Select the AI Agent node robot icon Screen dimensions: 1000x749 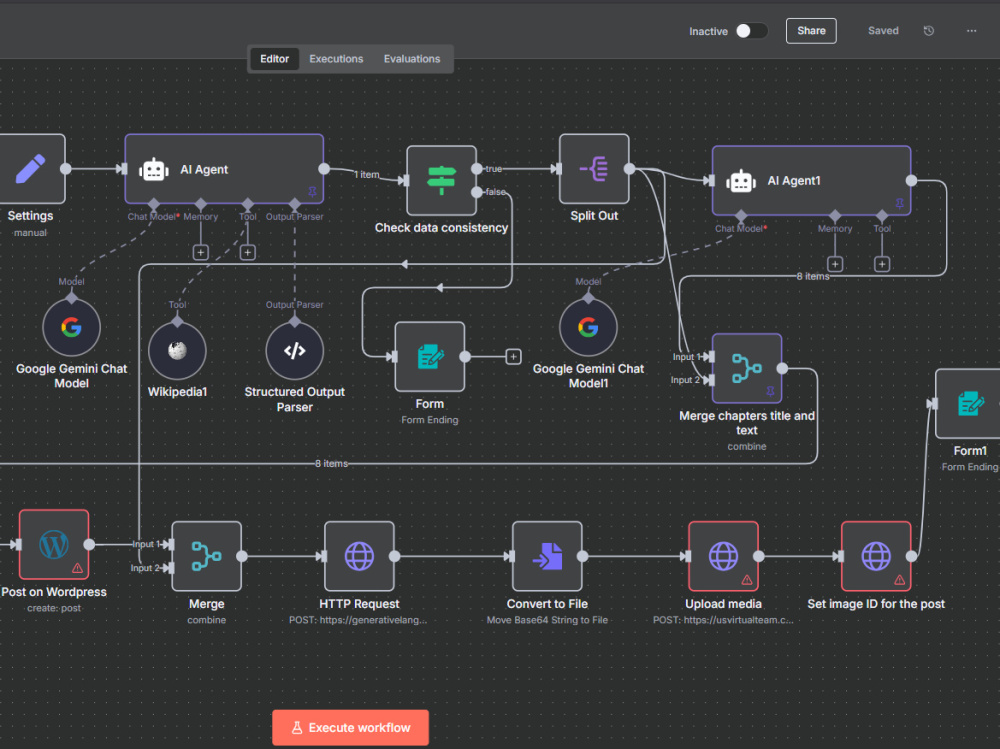pyautogui.click(x=154, y=170)
